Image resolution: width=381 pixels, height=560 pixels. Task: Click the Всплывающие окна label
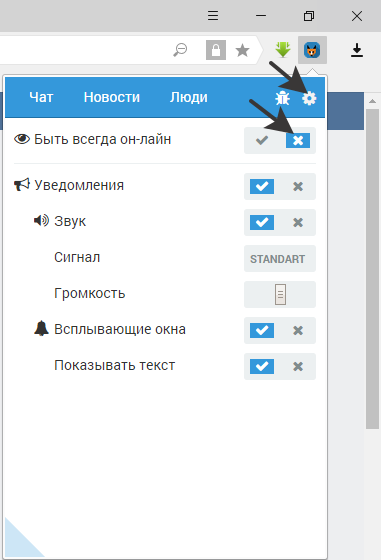point(120,329)
